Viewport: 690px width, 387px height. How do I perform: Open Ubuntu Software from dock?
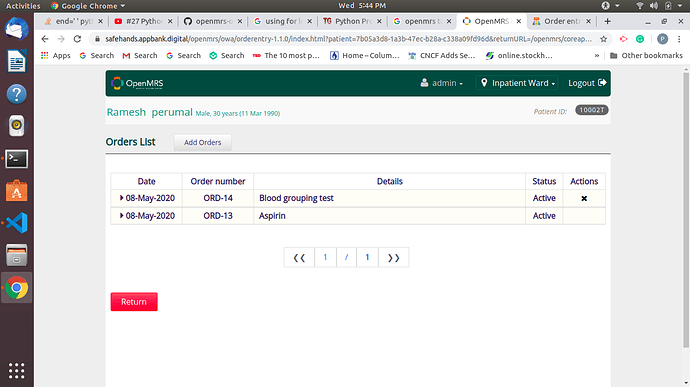point(17,191)
